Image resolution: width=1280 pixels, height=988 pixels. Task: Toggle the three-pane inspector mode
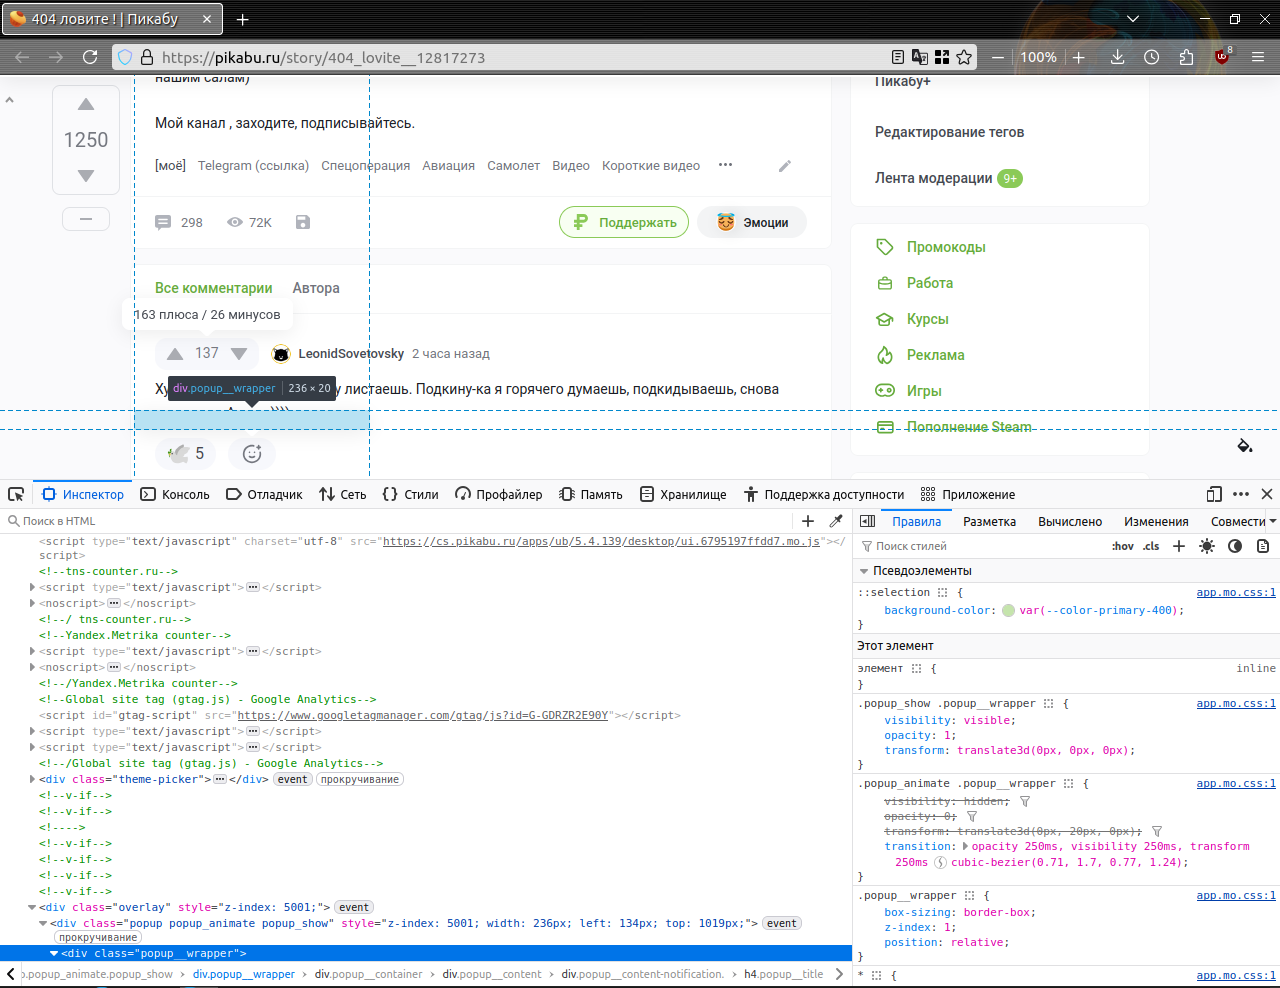[x=868, y=521]
